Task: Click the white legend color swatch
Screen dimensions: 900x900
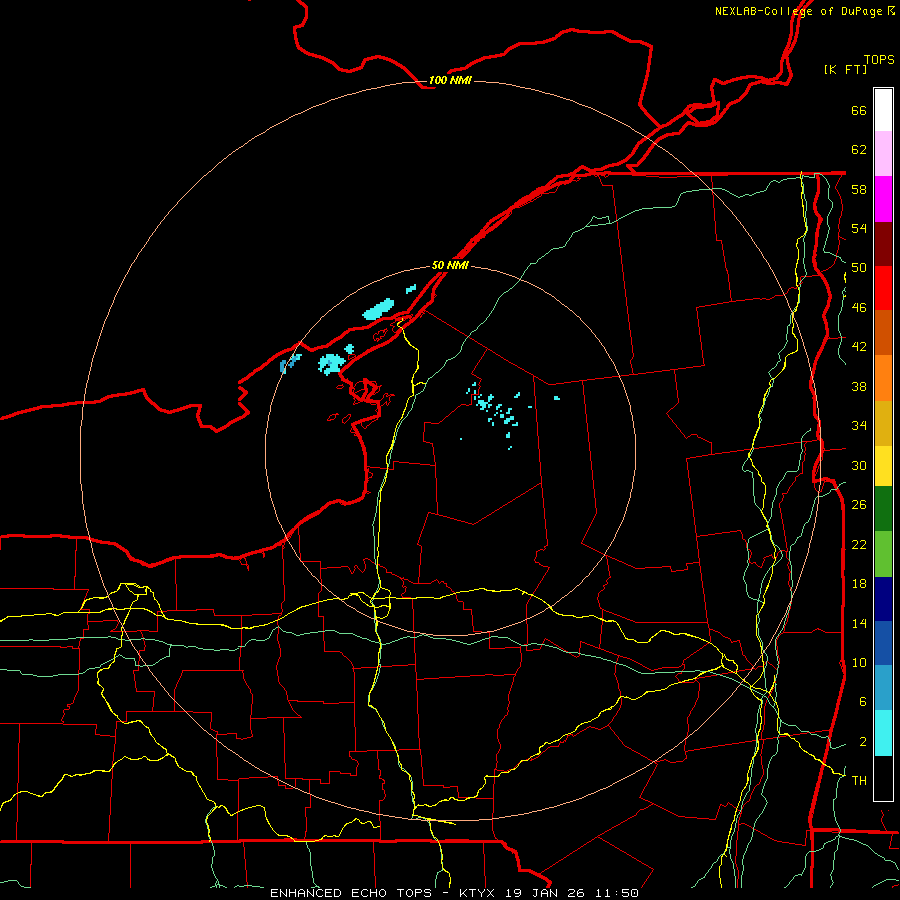Action: click(x=883, y=110)
